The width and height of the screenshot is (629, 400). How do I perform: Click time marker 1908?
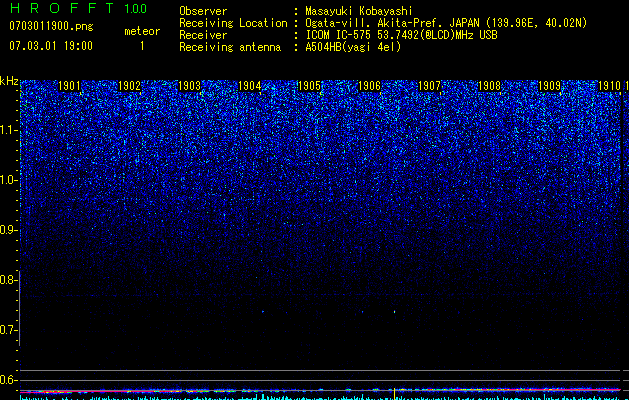point(489,86)
